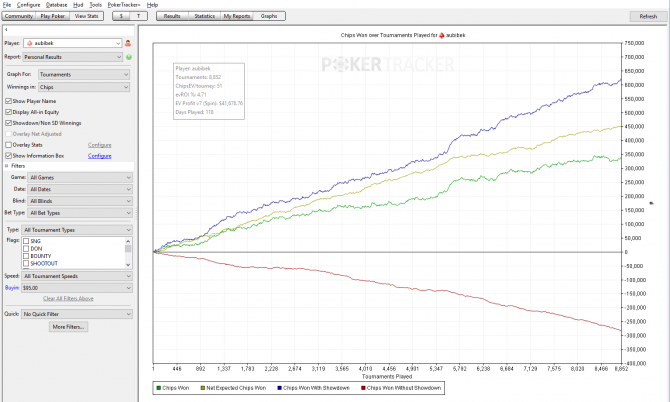The image size is (670, 402).
Task: Check the SHOOTOUT flag
Action: pos(26,263)
